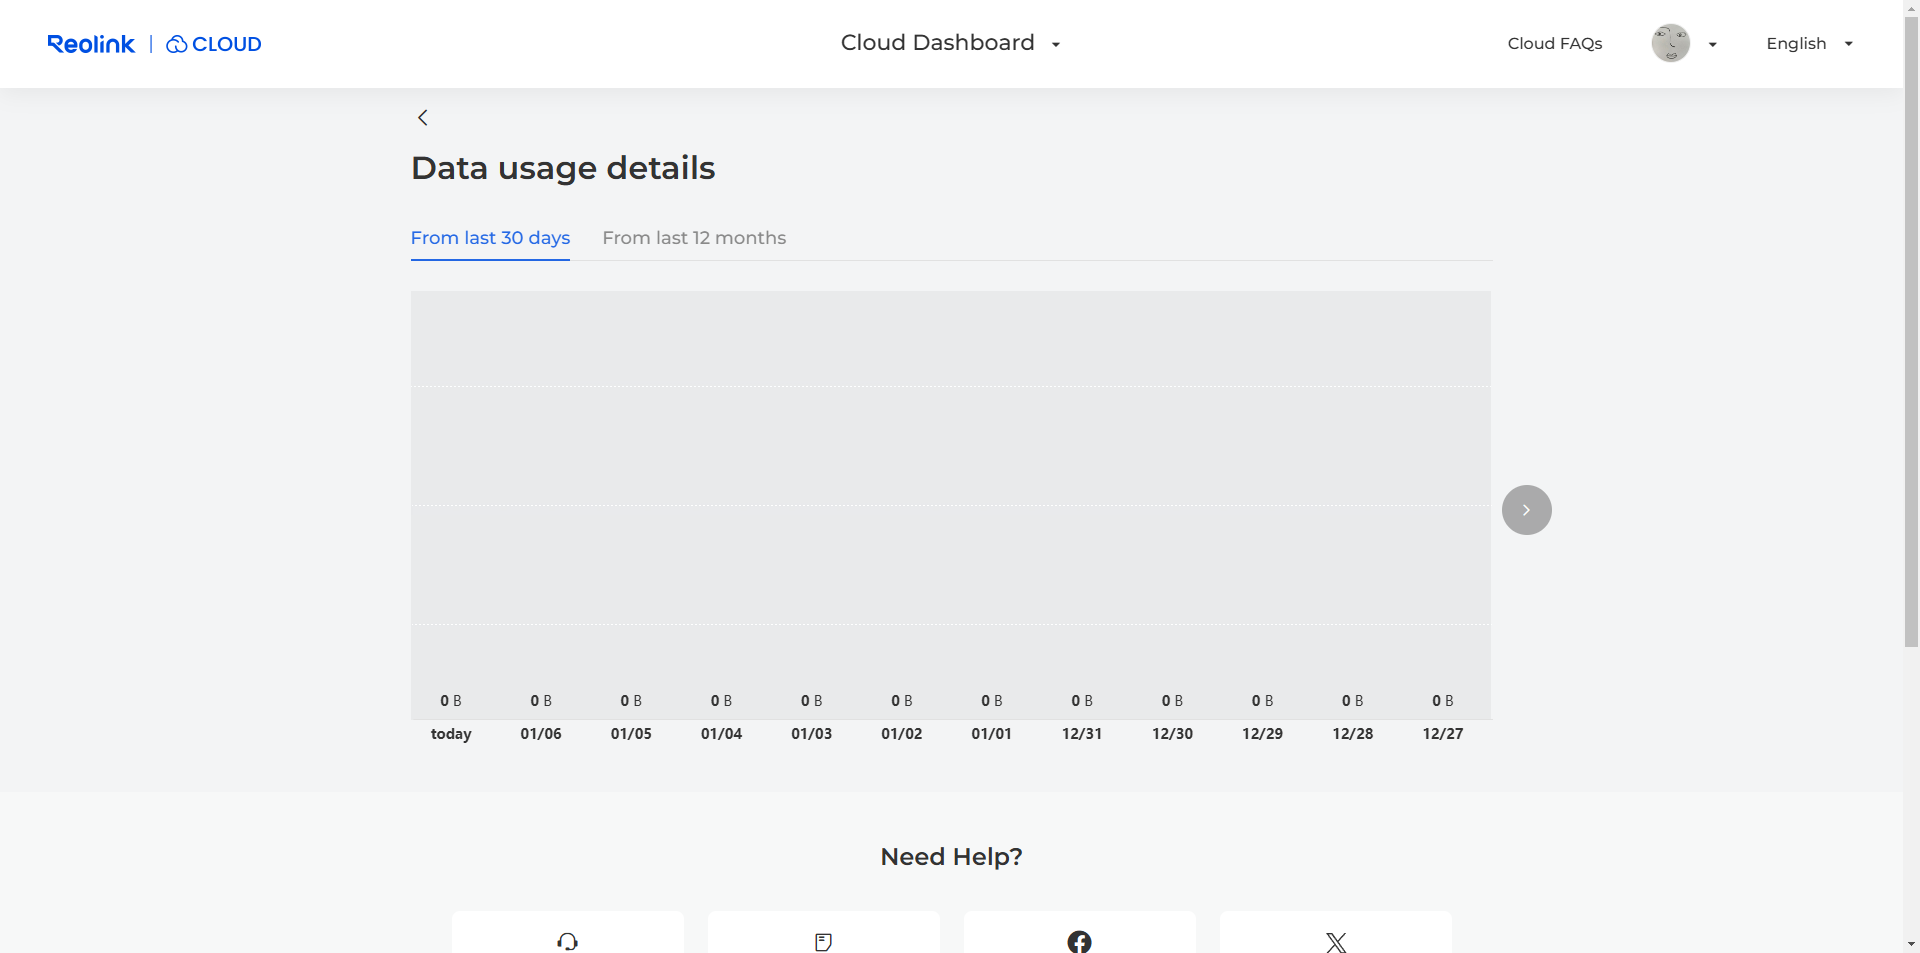Click the 12/31 date label

[x=1082, y=734]
